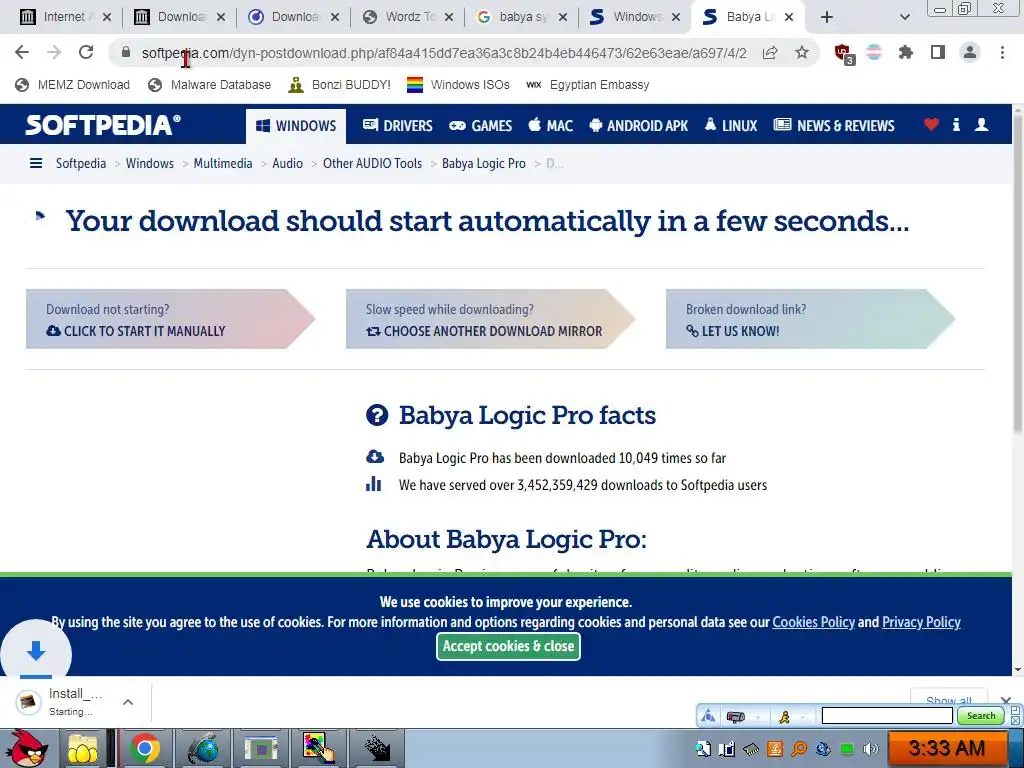Open the Softpedia user account icon
This screenshot has height=768, width=1024.
[x=981, y=125]
